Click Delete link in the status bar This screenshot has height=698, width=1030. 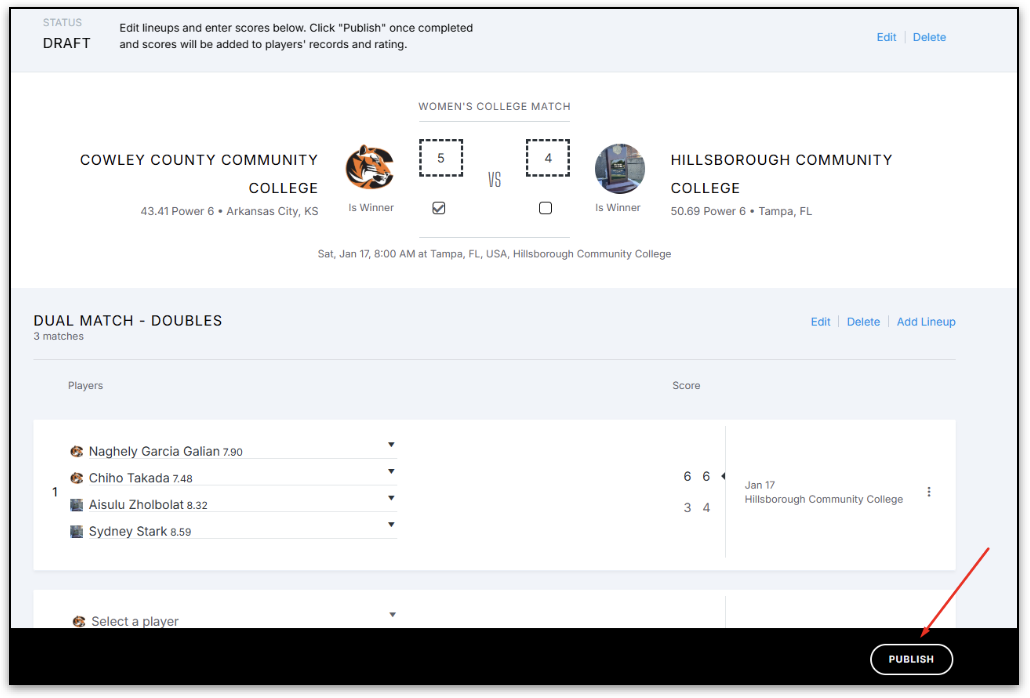[929, 37]
